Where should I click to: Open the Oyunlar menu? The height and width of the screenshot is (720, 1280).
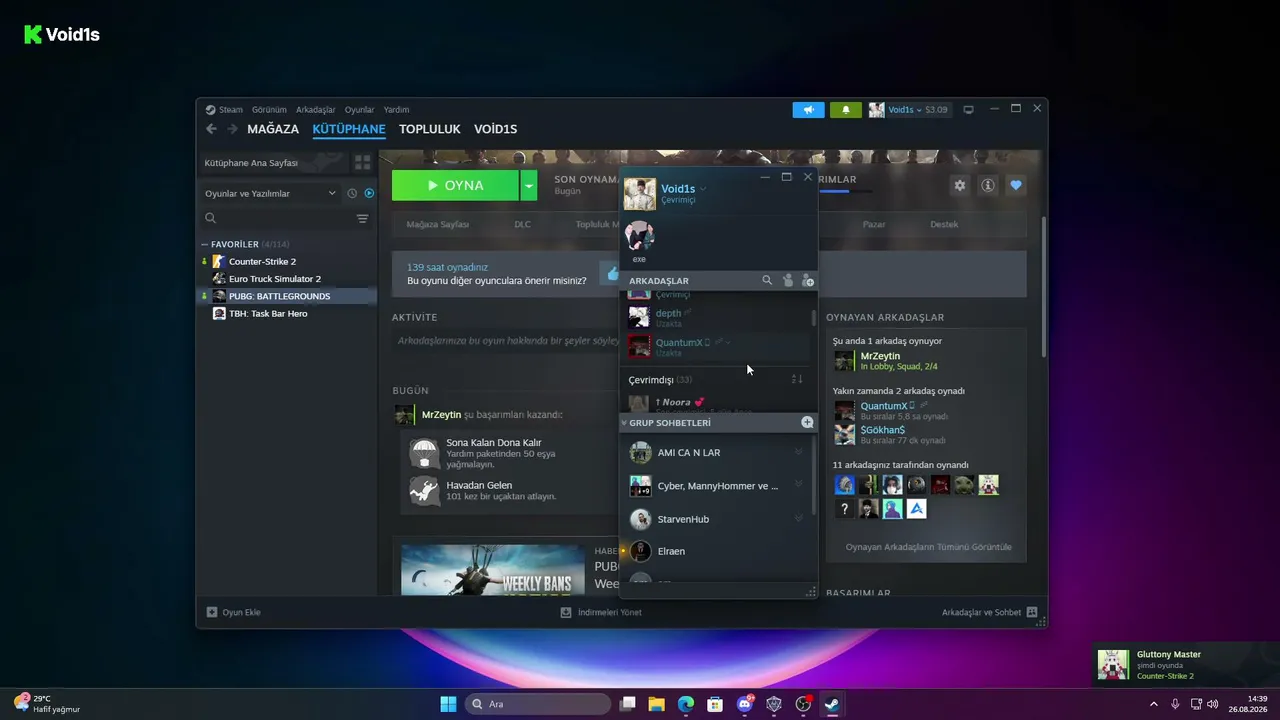click(359, 110)
